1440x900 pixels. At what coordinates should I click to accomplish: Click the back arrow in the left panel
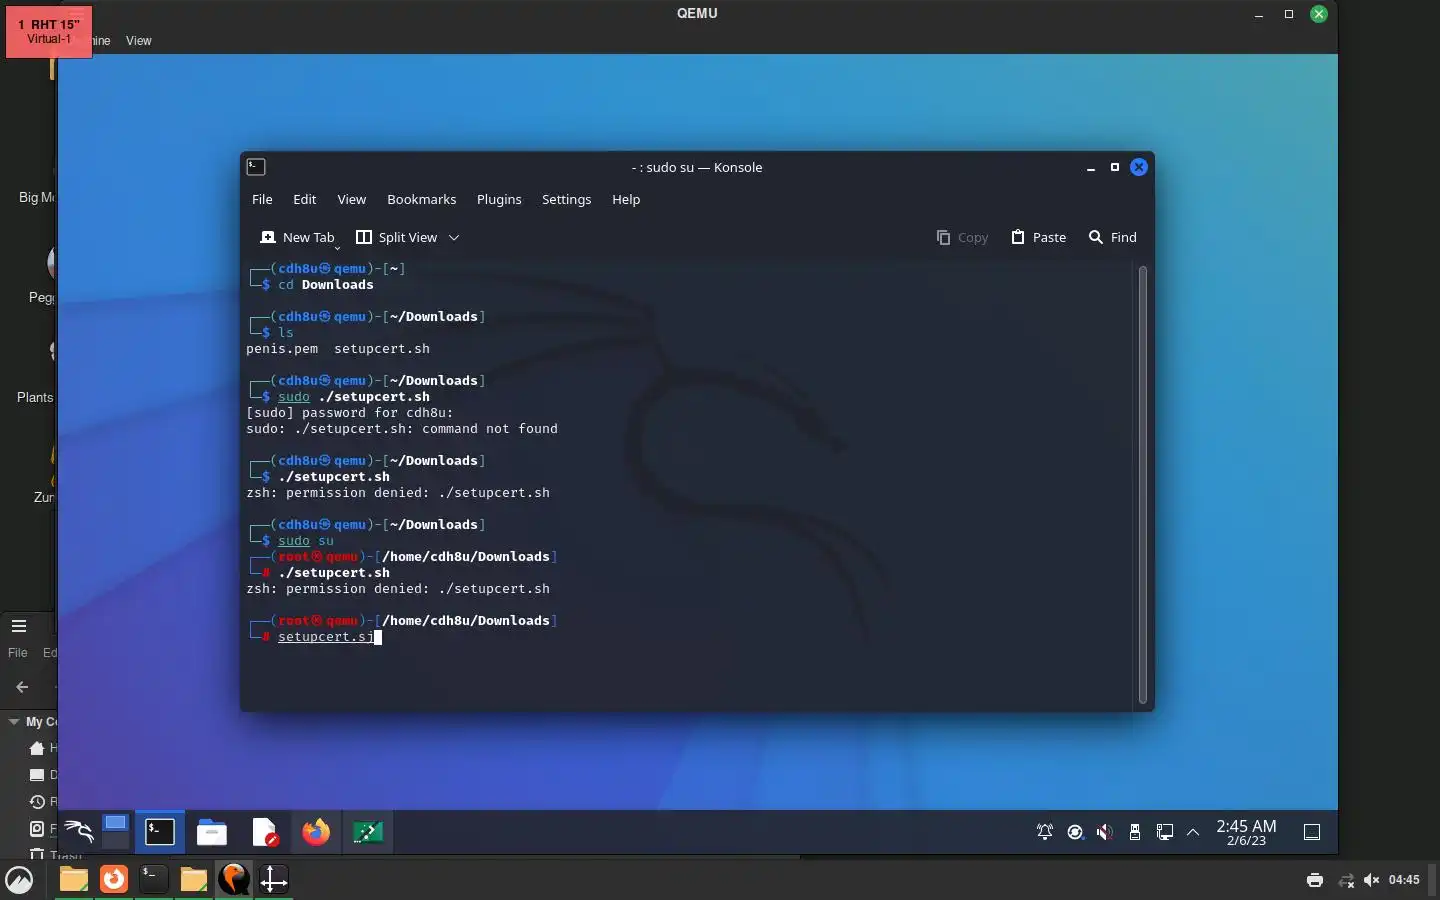[x=22, y=687]
